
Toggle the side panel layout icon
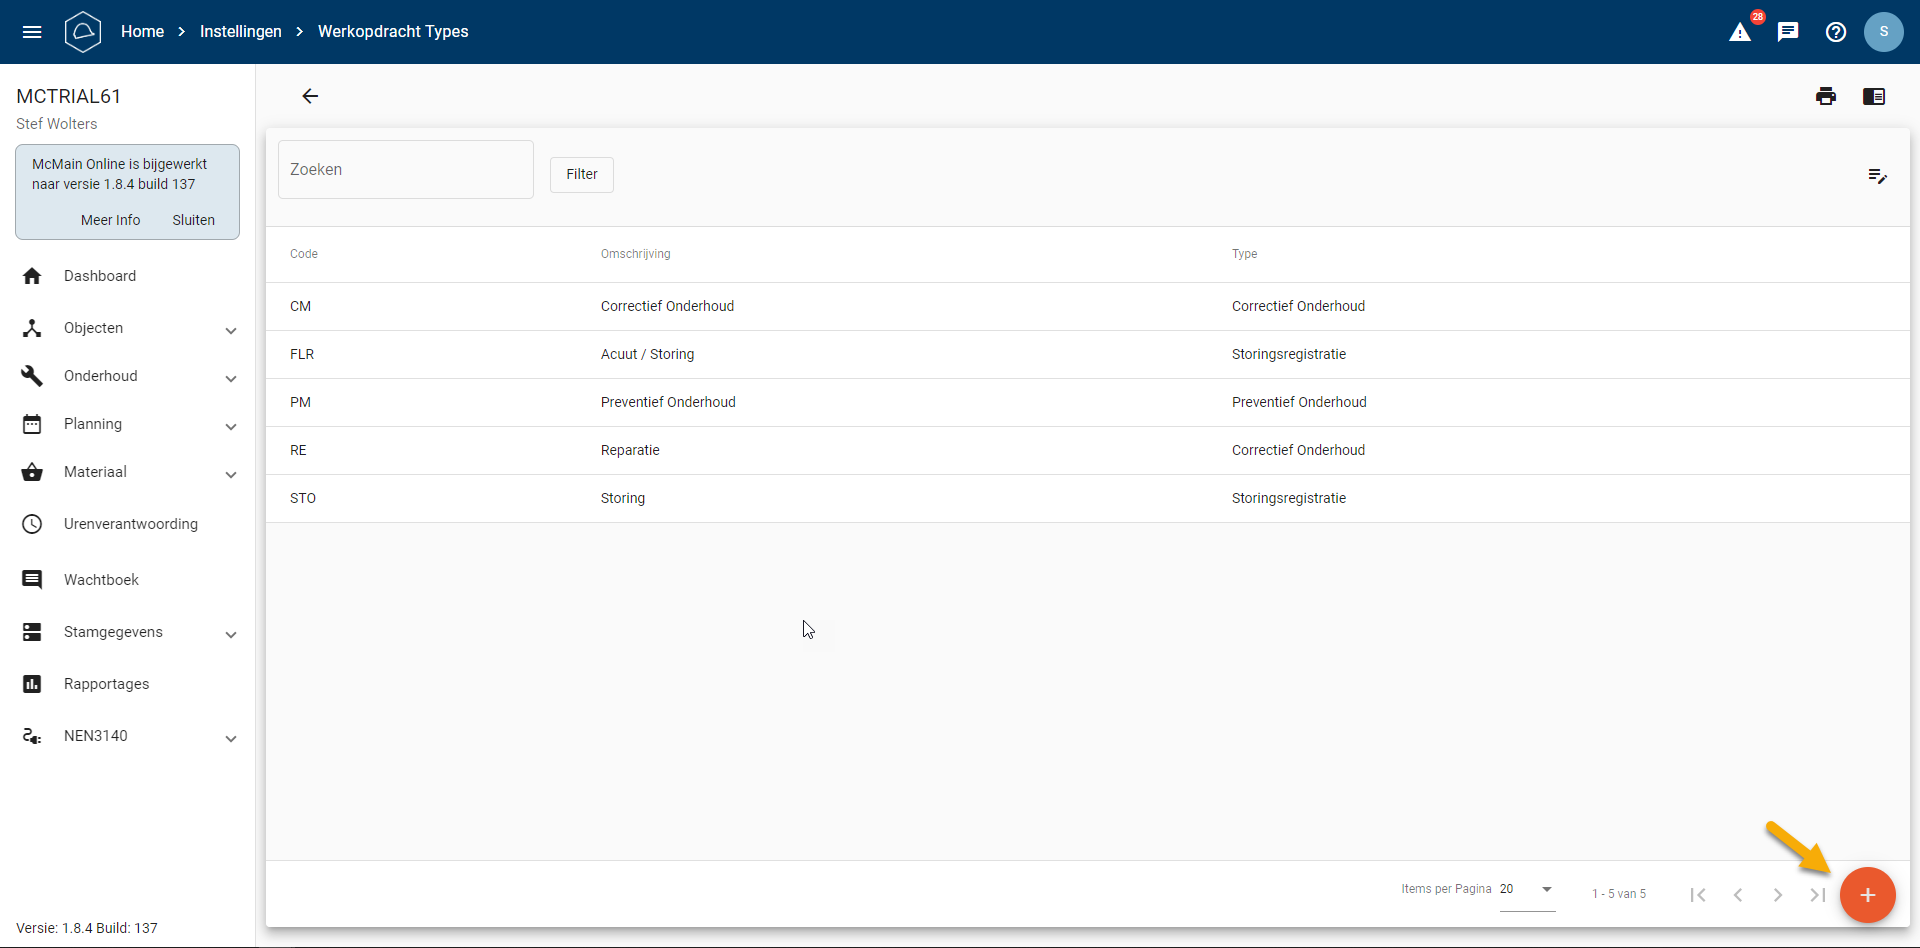(1874, 96)
